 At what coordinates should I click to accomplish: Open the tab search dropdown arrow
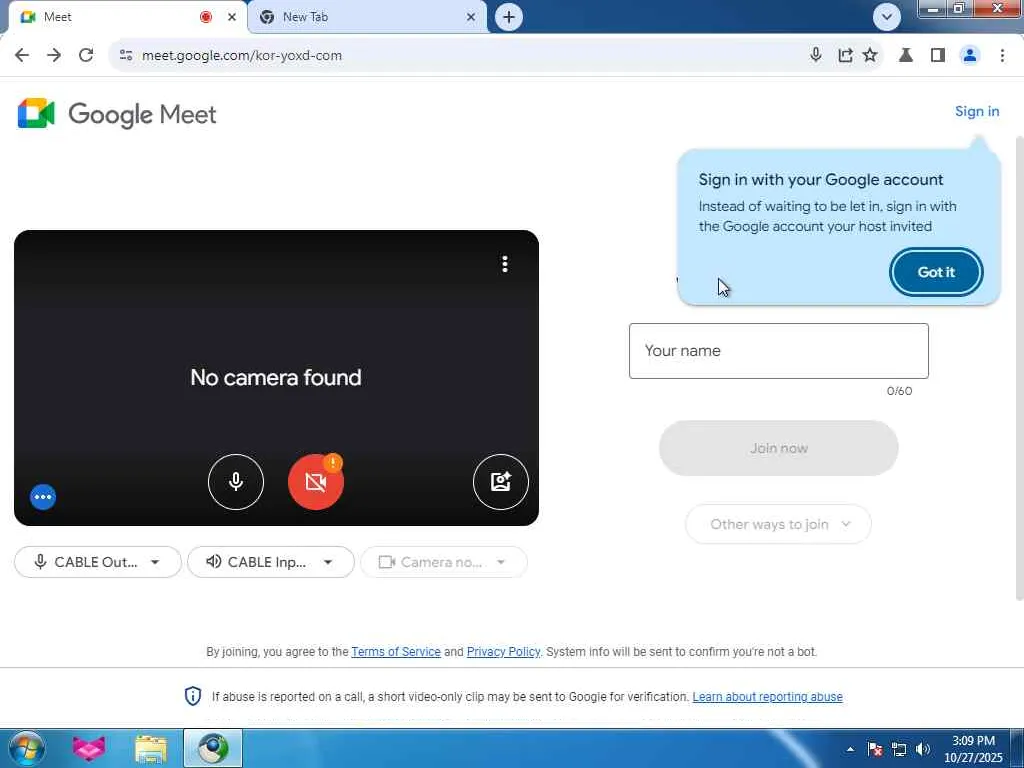click(x=887, y=17)
